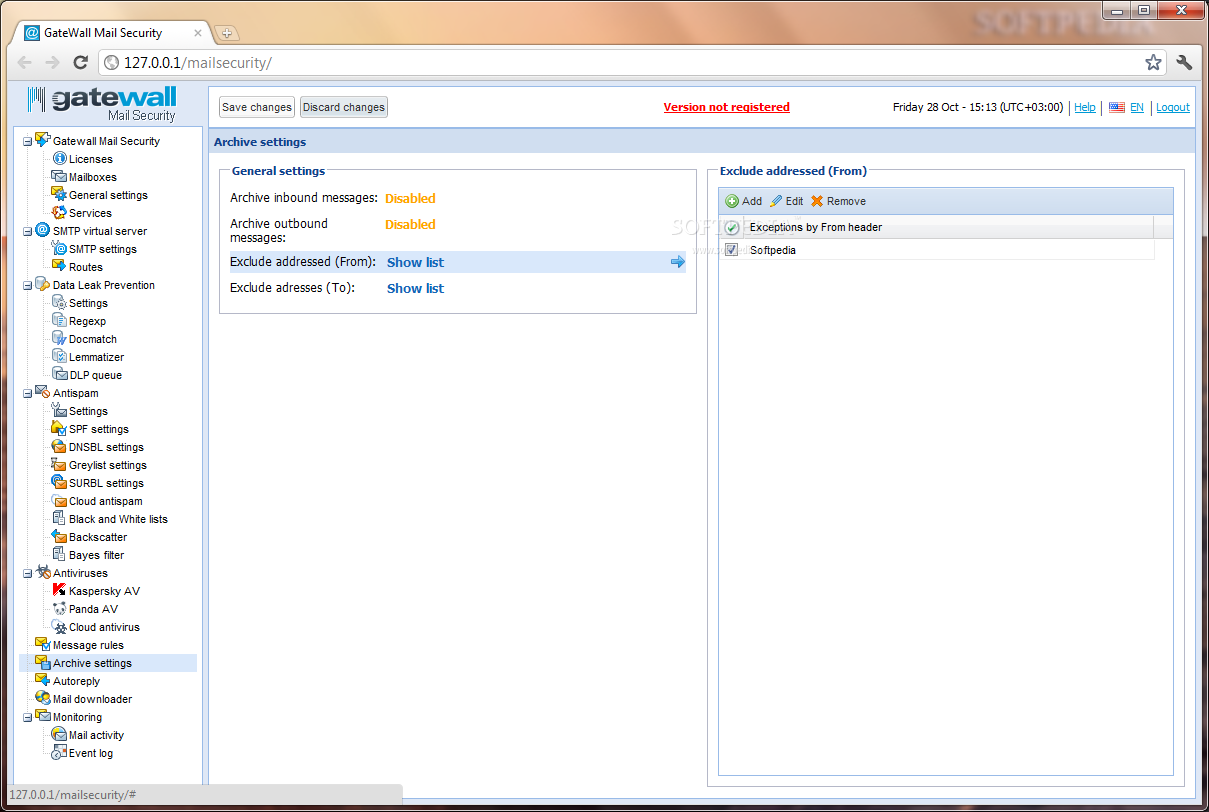
Task: Open Cloud antispam icon
Action: pyautogui.click(x=60, y=501)
